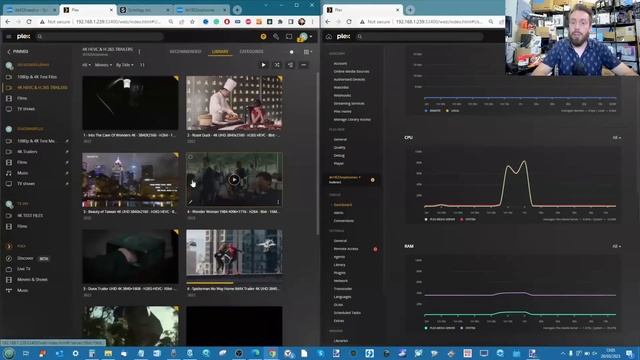Click the add to playlist icon in library toolbar
Viewport: 640px width, 360px height.
coord(290,65)
